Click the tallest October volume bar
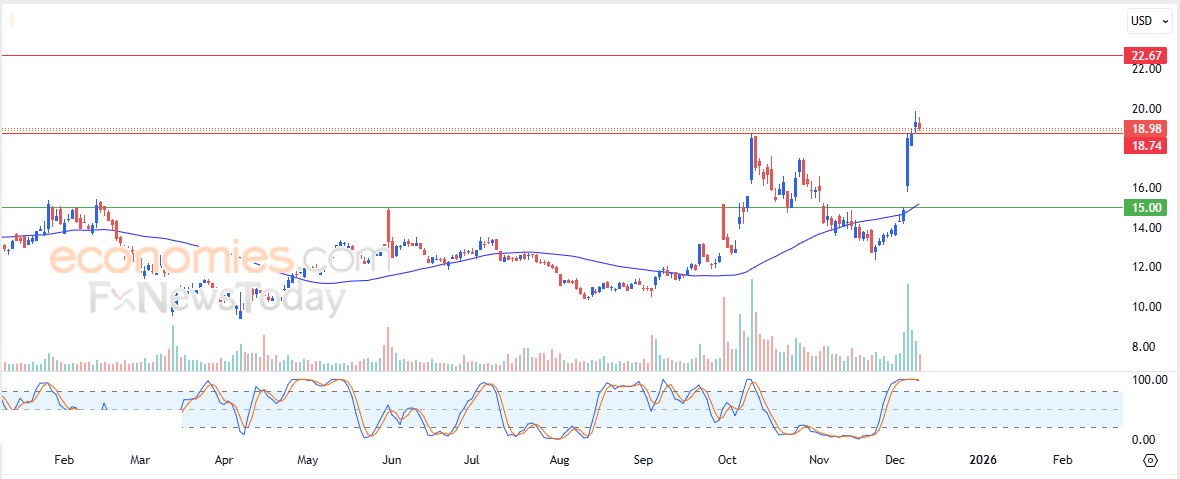Viewport: 1180px width, 479px height. pyautogui.click(x=752, y=324)
